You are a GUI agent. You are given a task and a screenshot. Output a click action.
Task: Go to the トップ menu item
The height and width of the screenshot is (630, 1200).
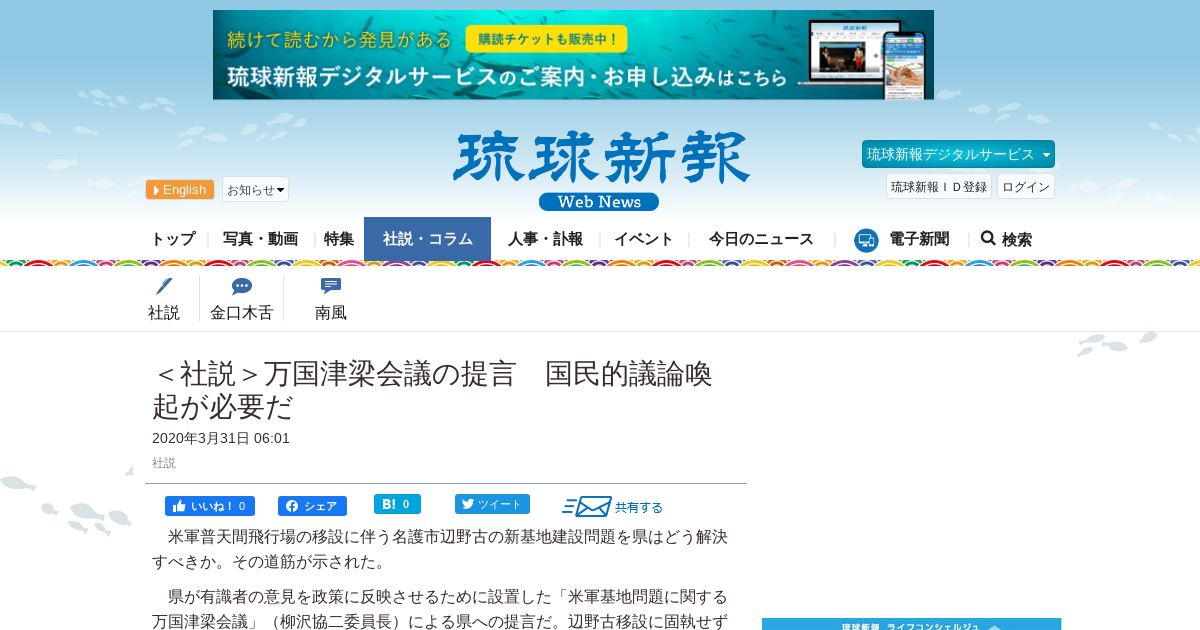pos(173,239)
